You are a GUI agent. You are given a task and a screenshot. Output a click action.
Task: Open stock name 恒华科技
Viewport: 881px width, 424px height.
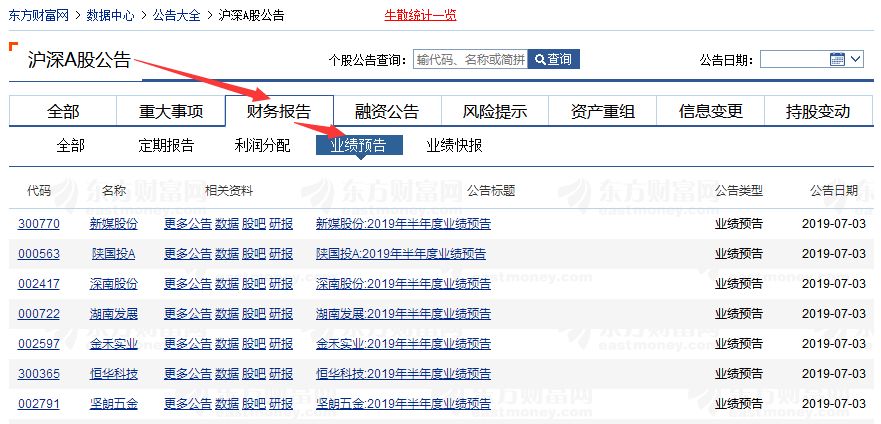tap(113, 373)
